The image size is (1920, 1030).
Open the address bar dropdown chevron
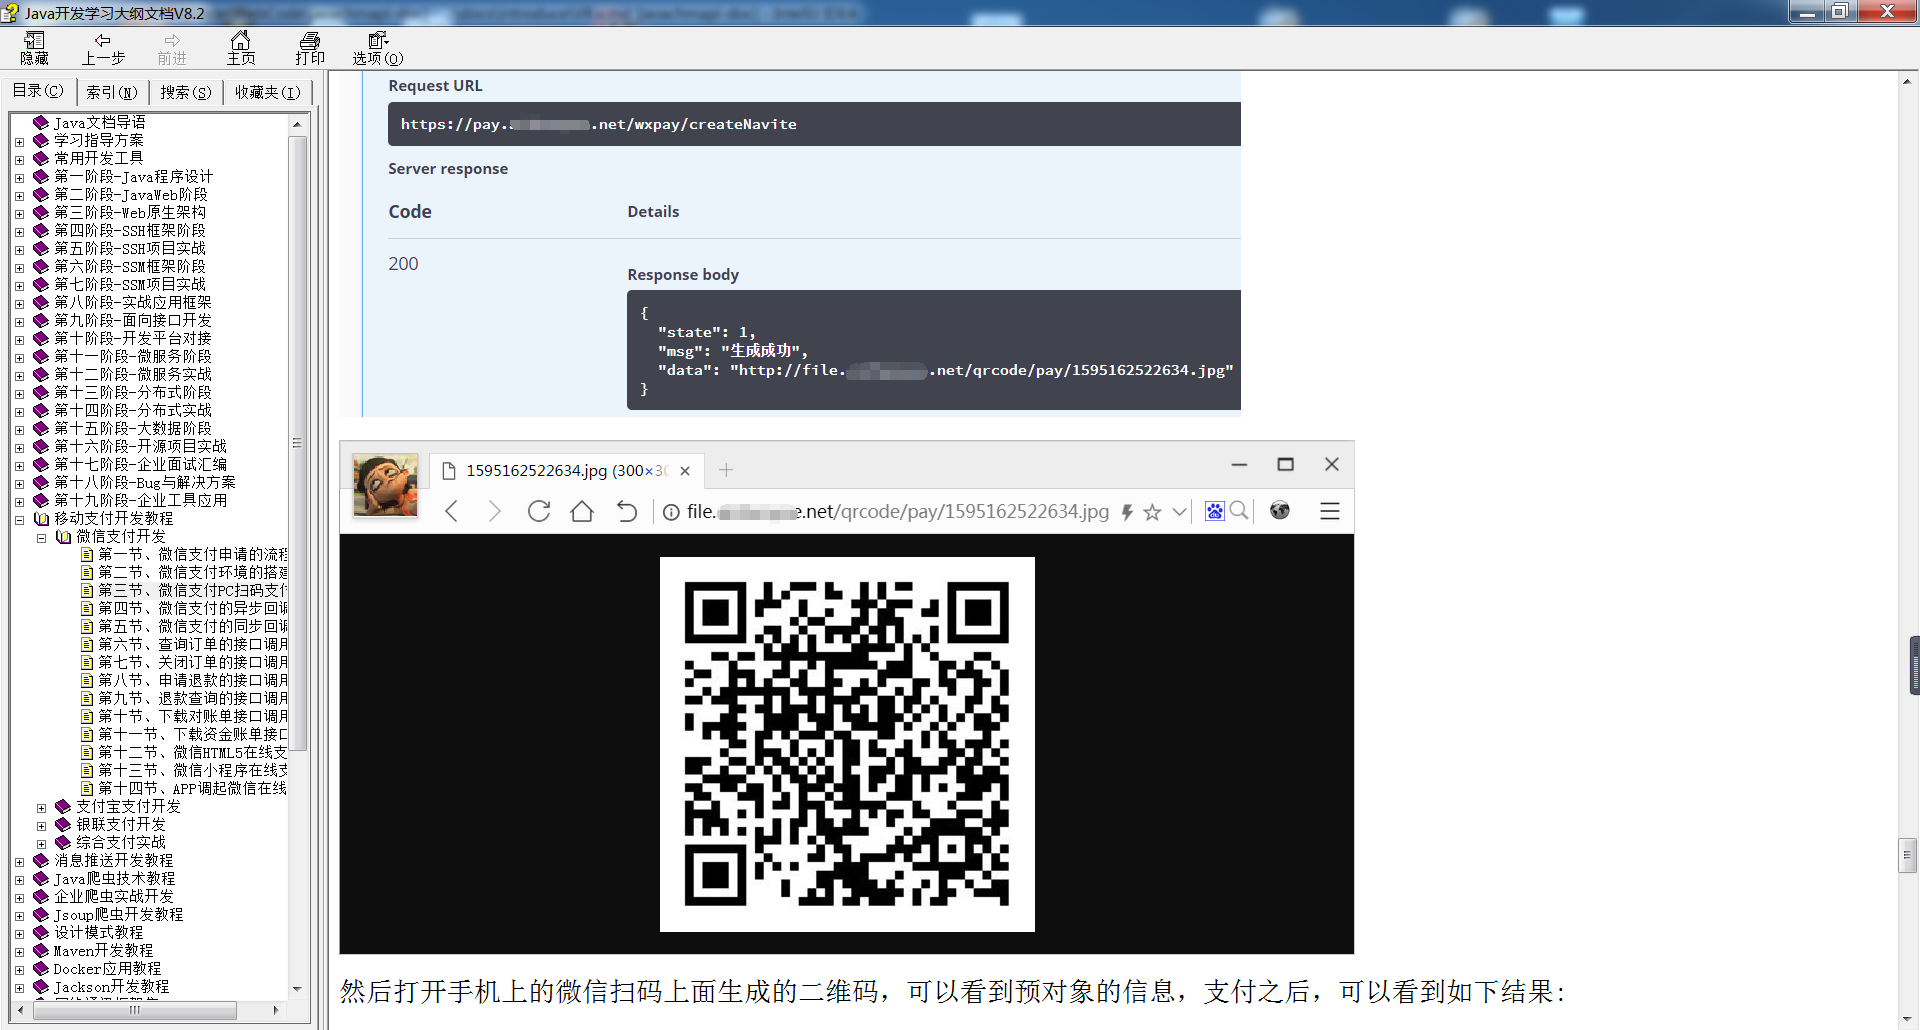(x=1179, y=512)
